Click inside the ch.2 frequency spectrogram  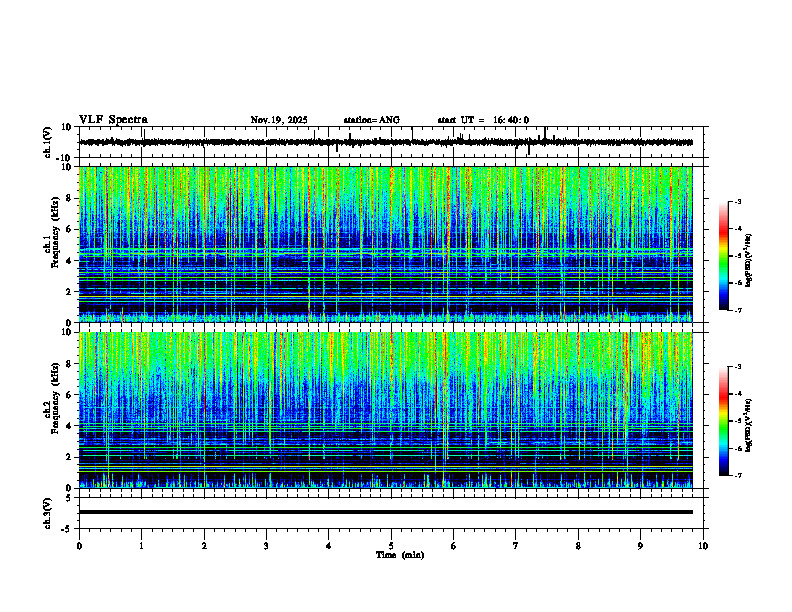pyautogui.click(x=386, y=410)
